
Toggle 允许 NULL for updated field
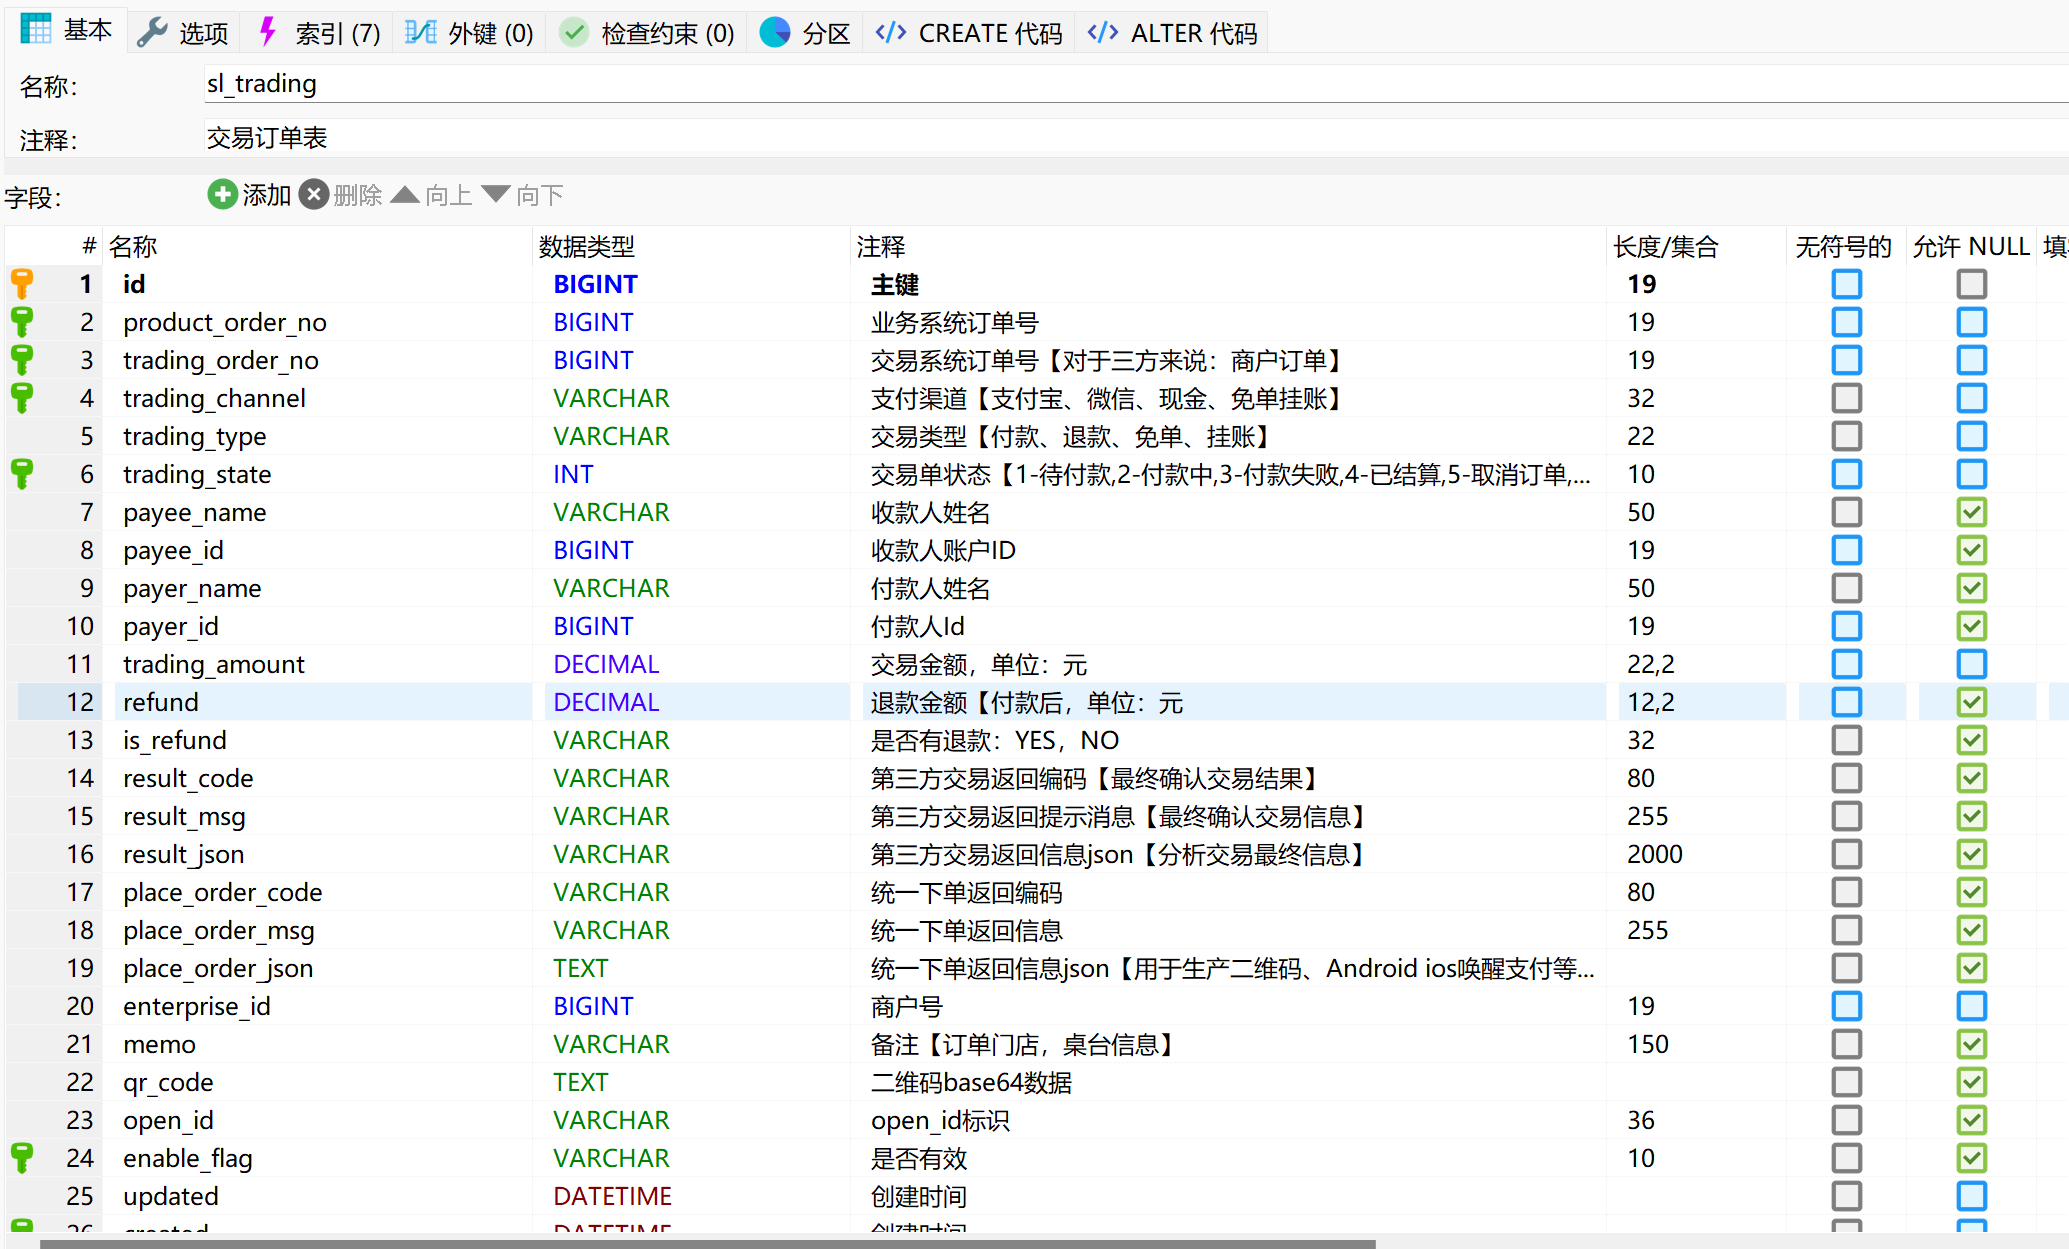tap(1972, 1196)
